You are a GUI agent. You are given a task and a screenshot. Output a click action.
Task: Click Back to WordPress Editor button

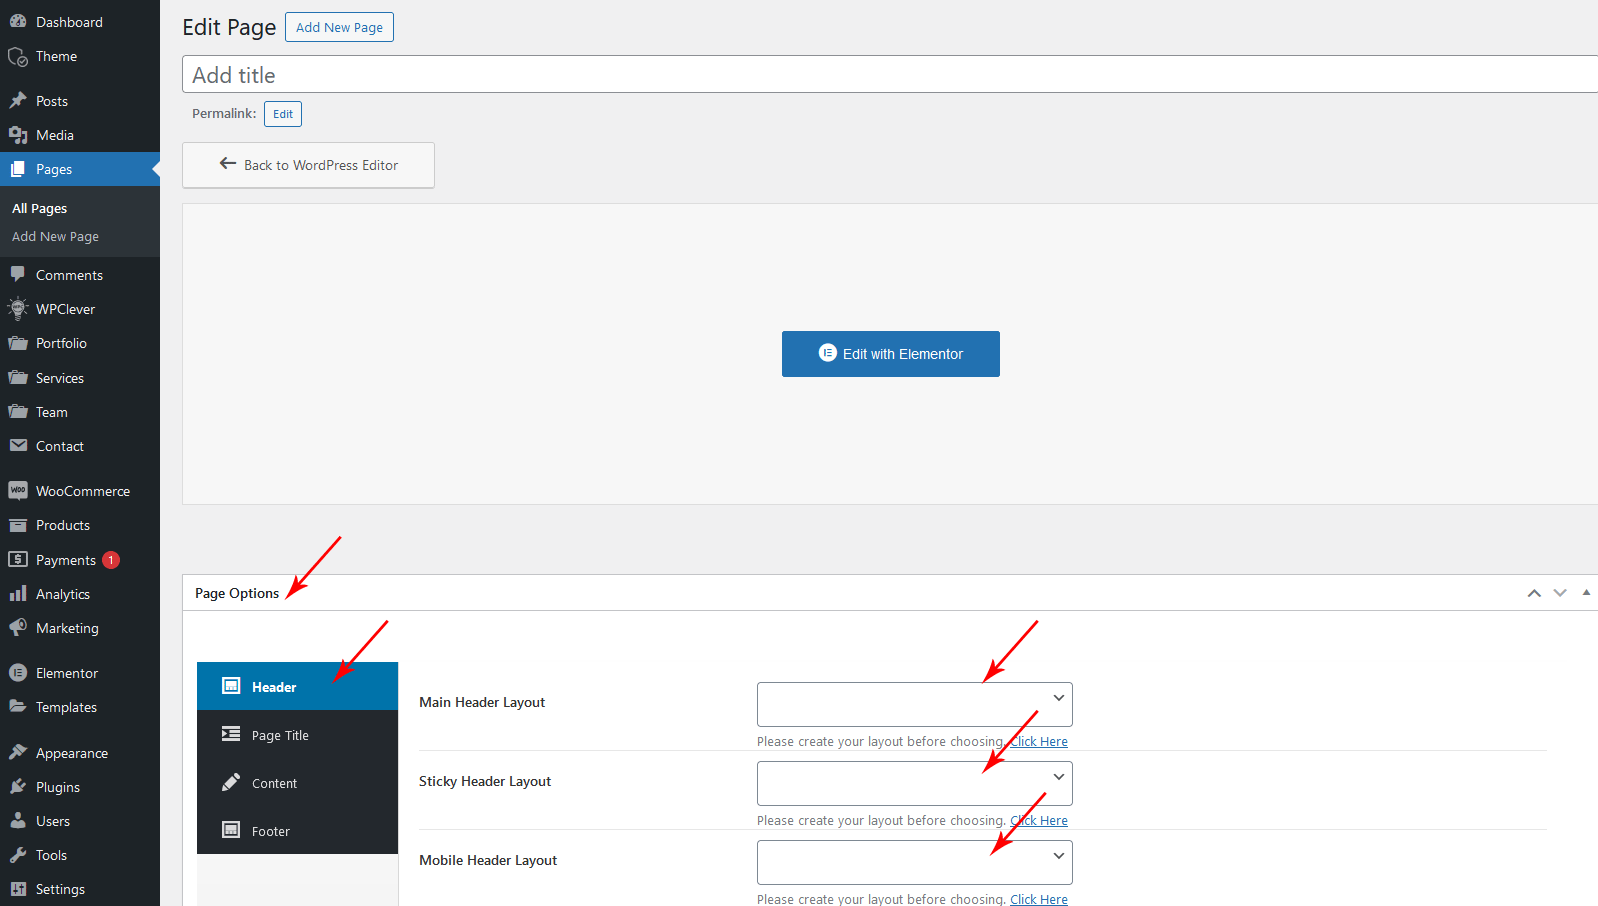[x=308, y=165]
